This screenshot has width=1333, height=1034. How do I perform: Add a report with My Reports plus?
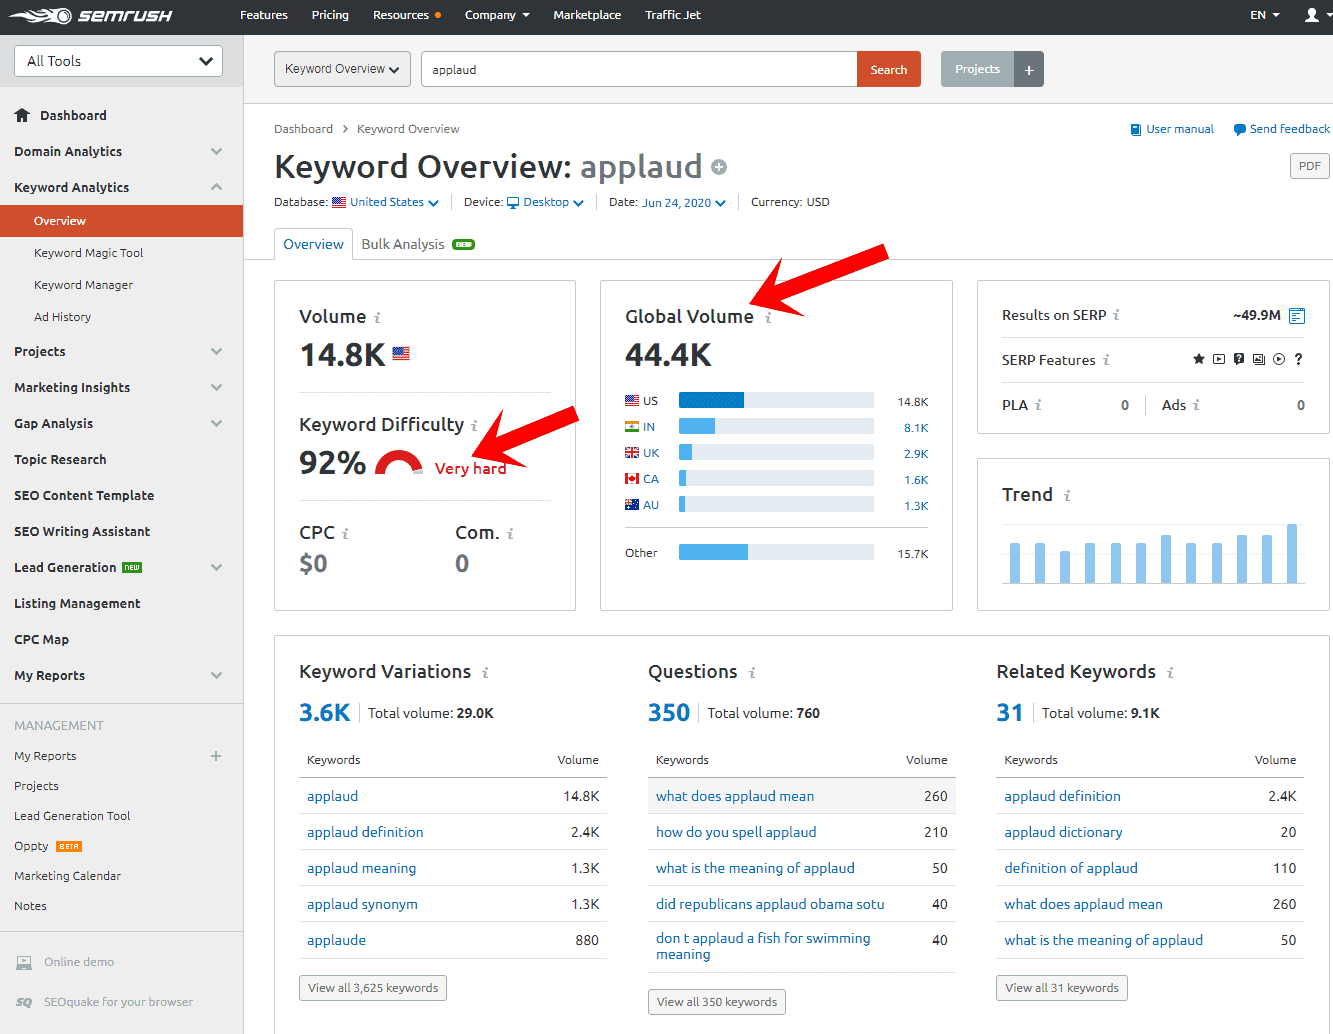click(216, 756)
